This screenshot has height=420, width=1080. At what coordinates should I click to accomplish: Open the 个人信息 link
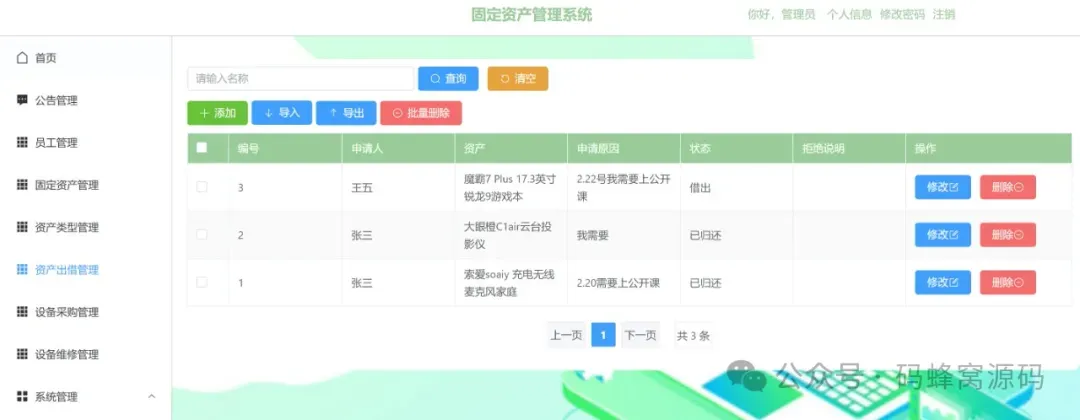point(849,14)
